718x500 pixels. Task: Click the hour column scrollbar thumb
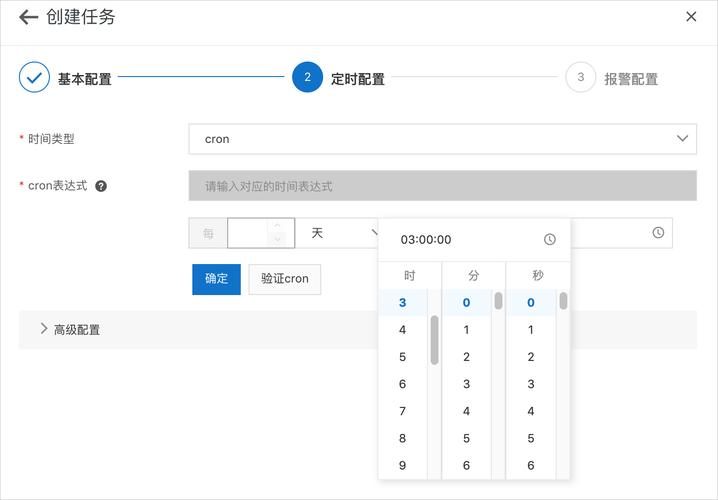[x=435, y=340]
